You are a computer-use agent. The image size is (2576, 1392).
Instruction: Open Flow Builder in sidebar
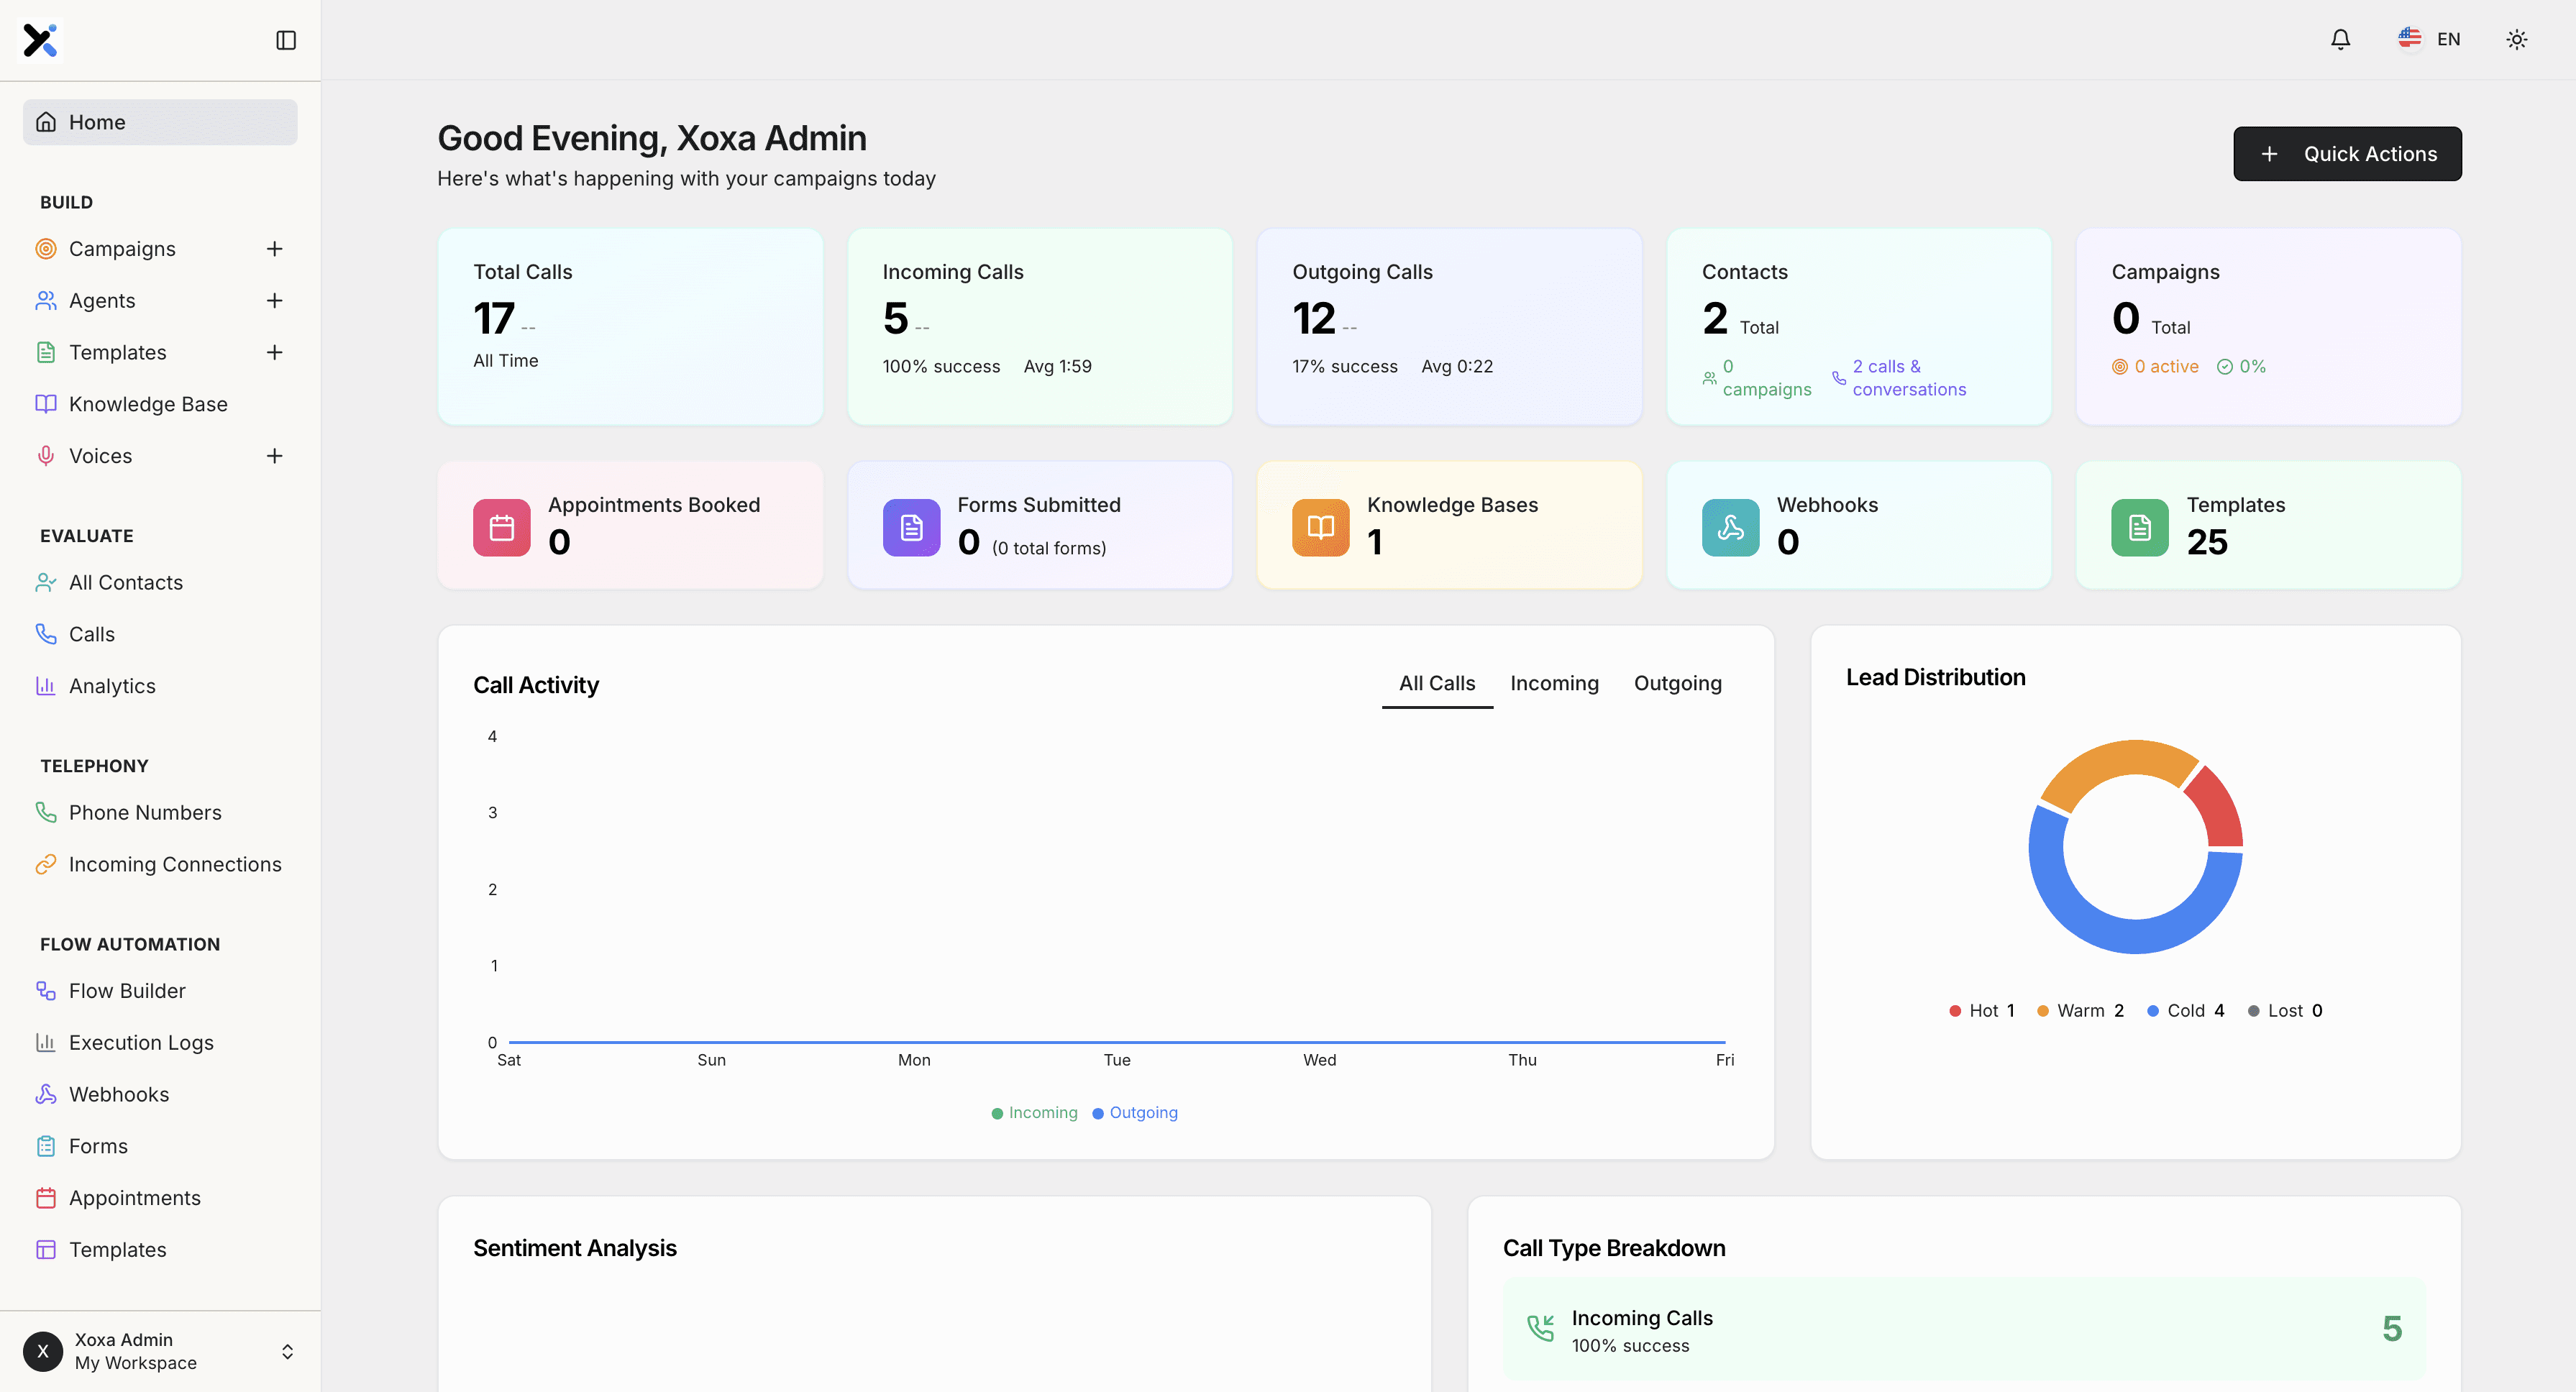coord(127,991)
